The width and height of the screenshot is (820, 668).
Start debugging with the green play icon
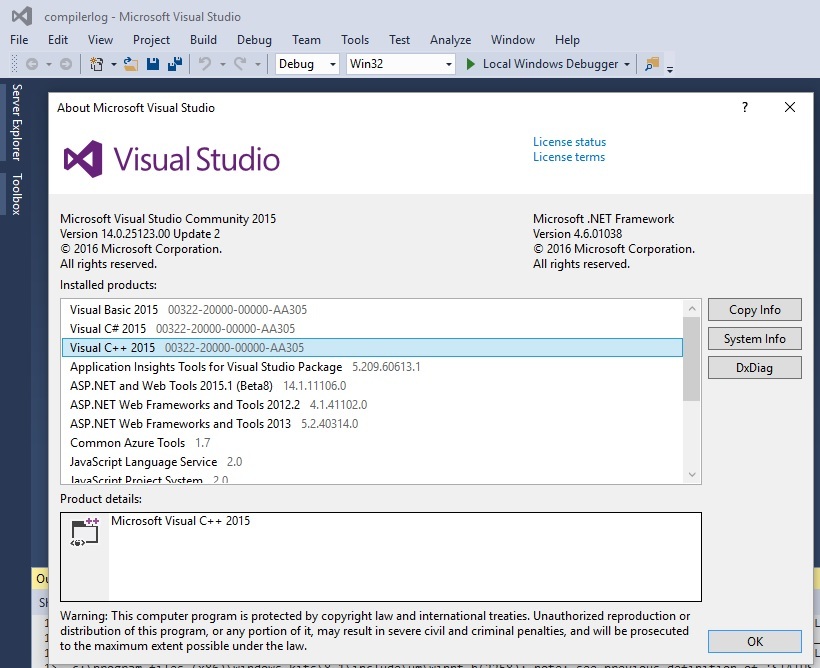pos(471,64)
